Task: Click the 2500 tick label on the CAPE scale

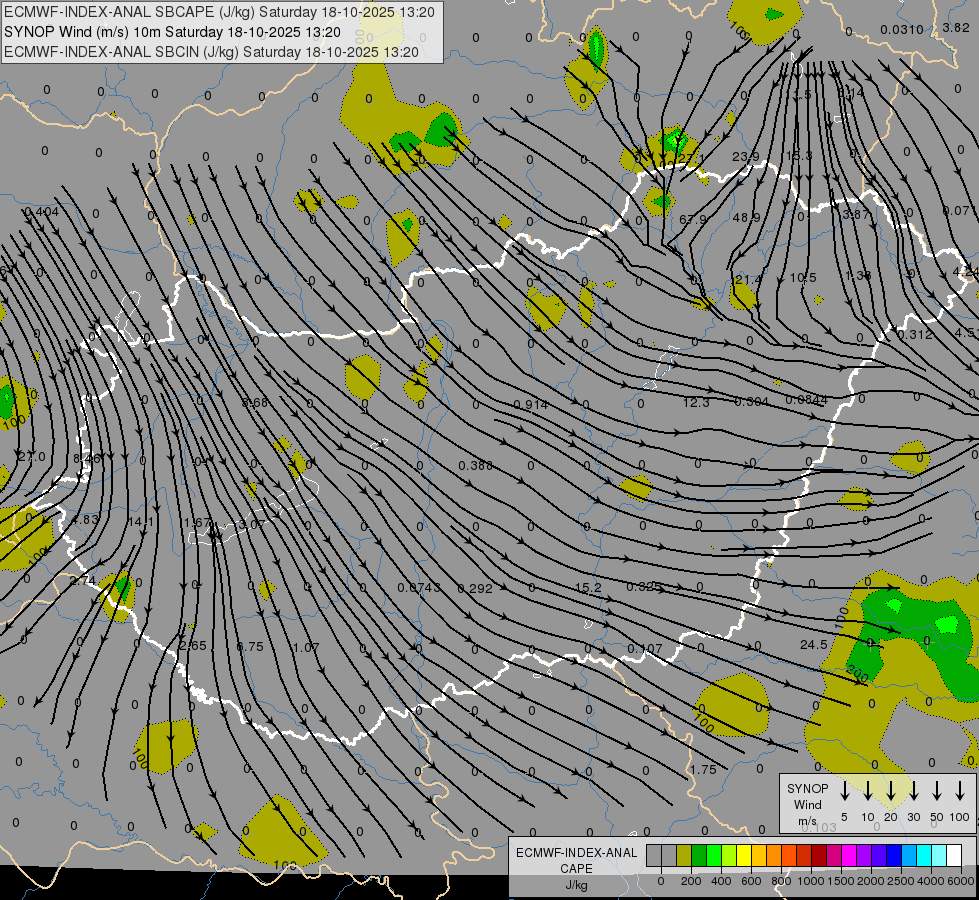Action: tap(900, 881)
